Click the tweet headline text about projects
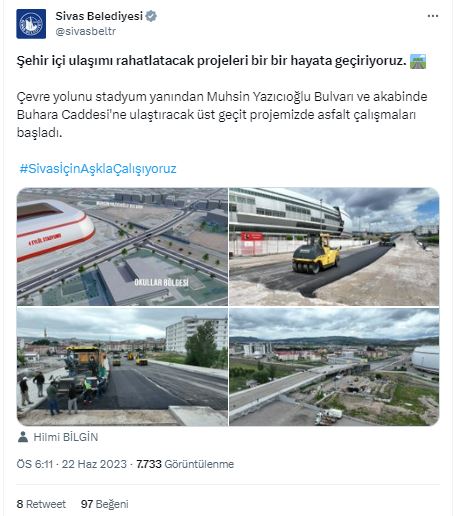The image size is (455, 516). point(212,61)
